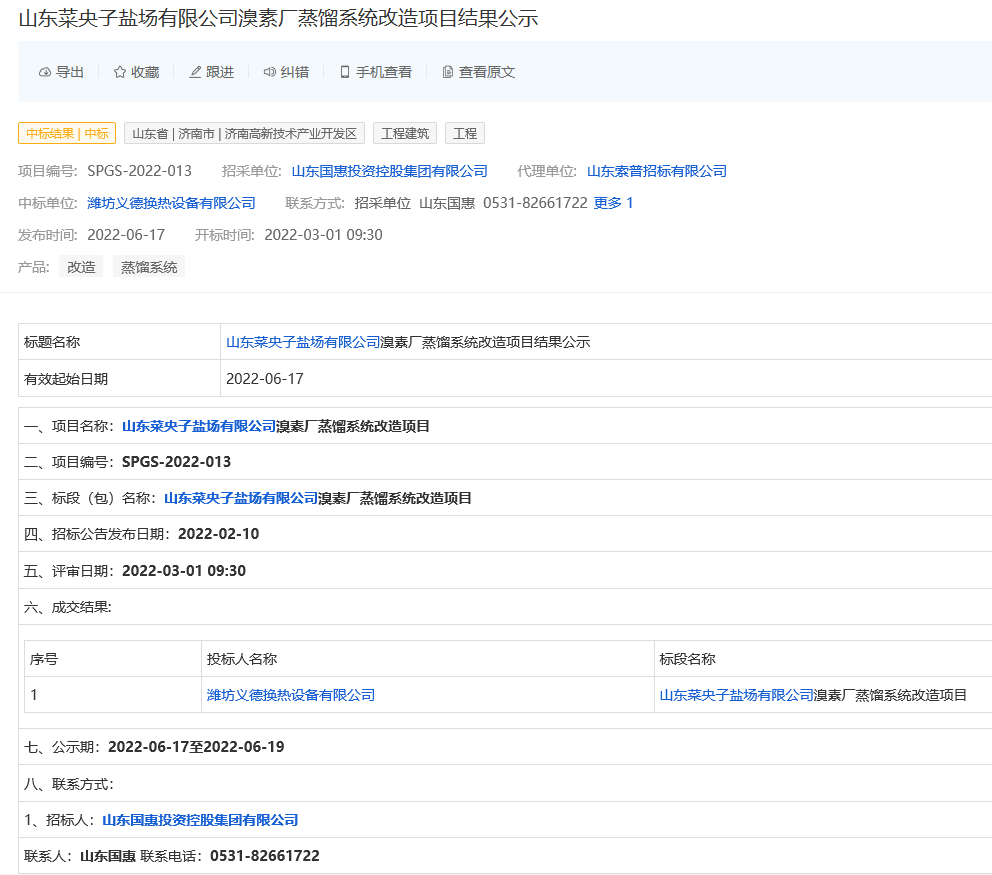
Task: Select the 中标结果 | 中标 orange tag
Action: [x=67, y=133]
